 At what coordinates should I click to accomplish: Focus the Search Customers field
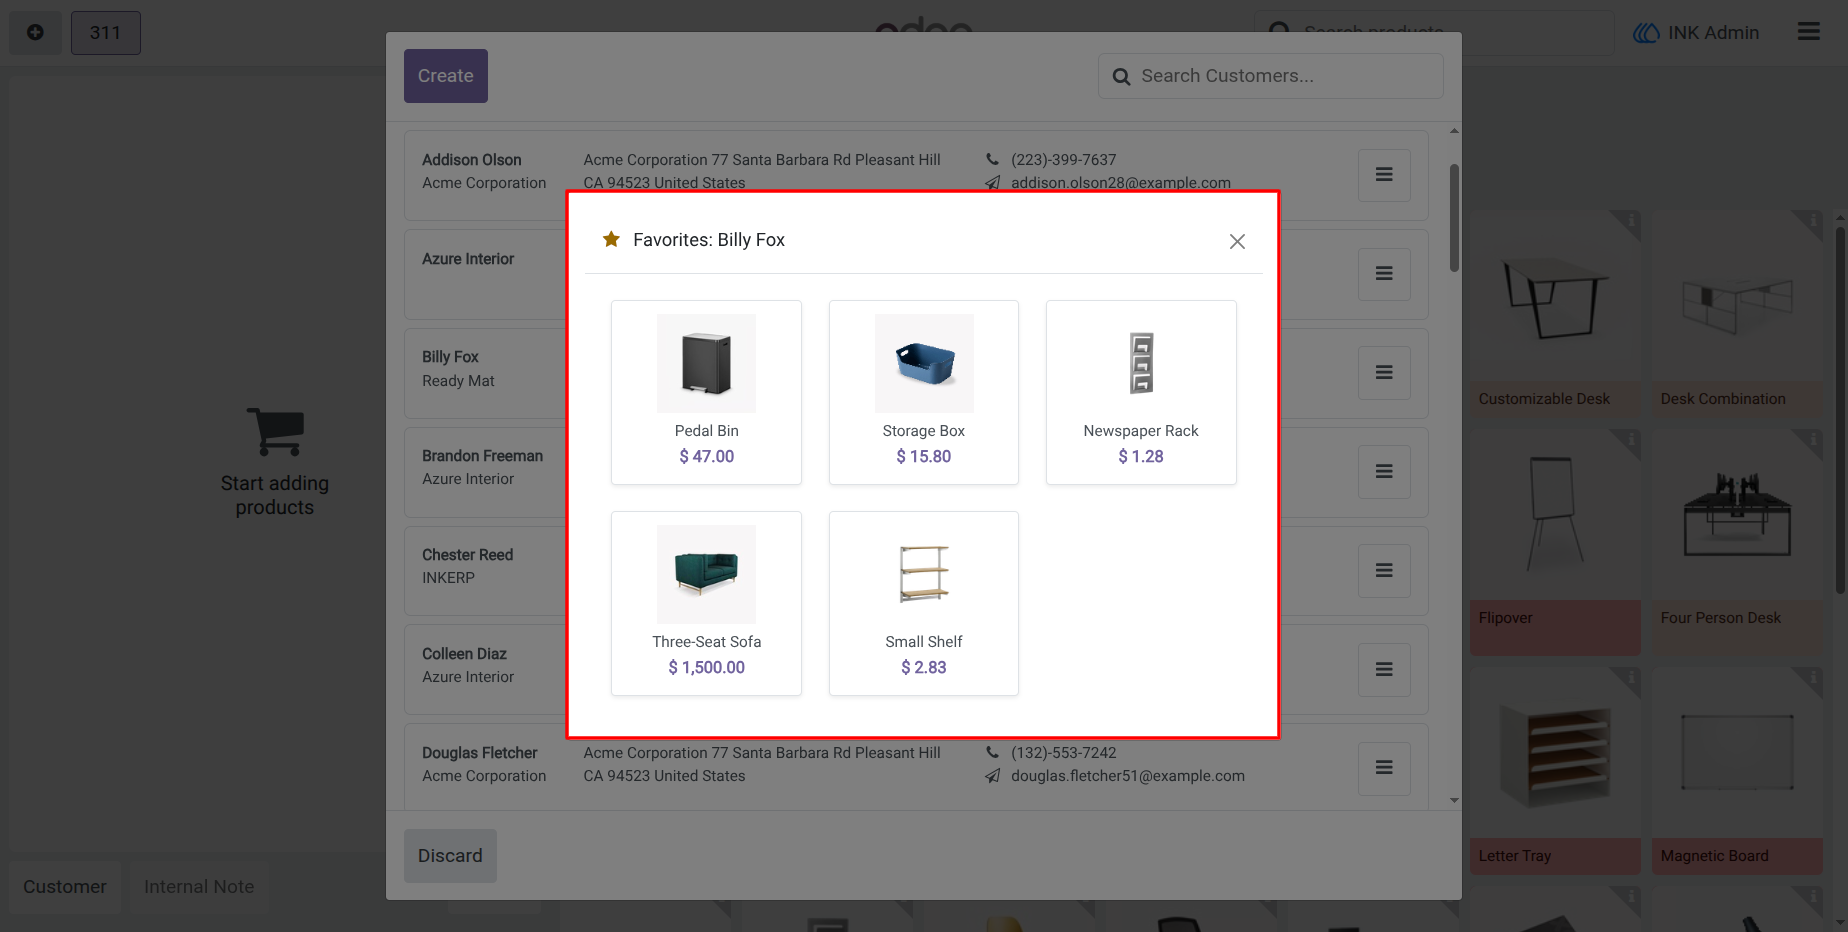click(x=1270, y=76)
